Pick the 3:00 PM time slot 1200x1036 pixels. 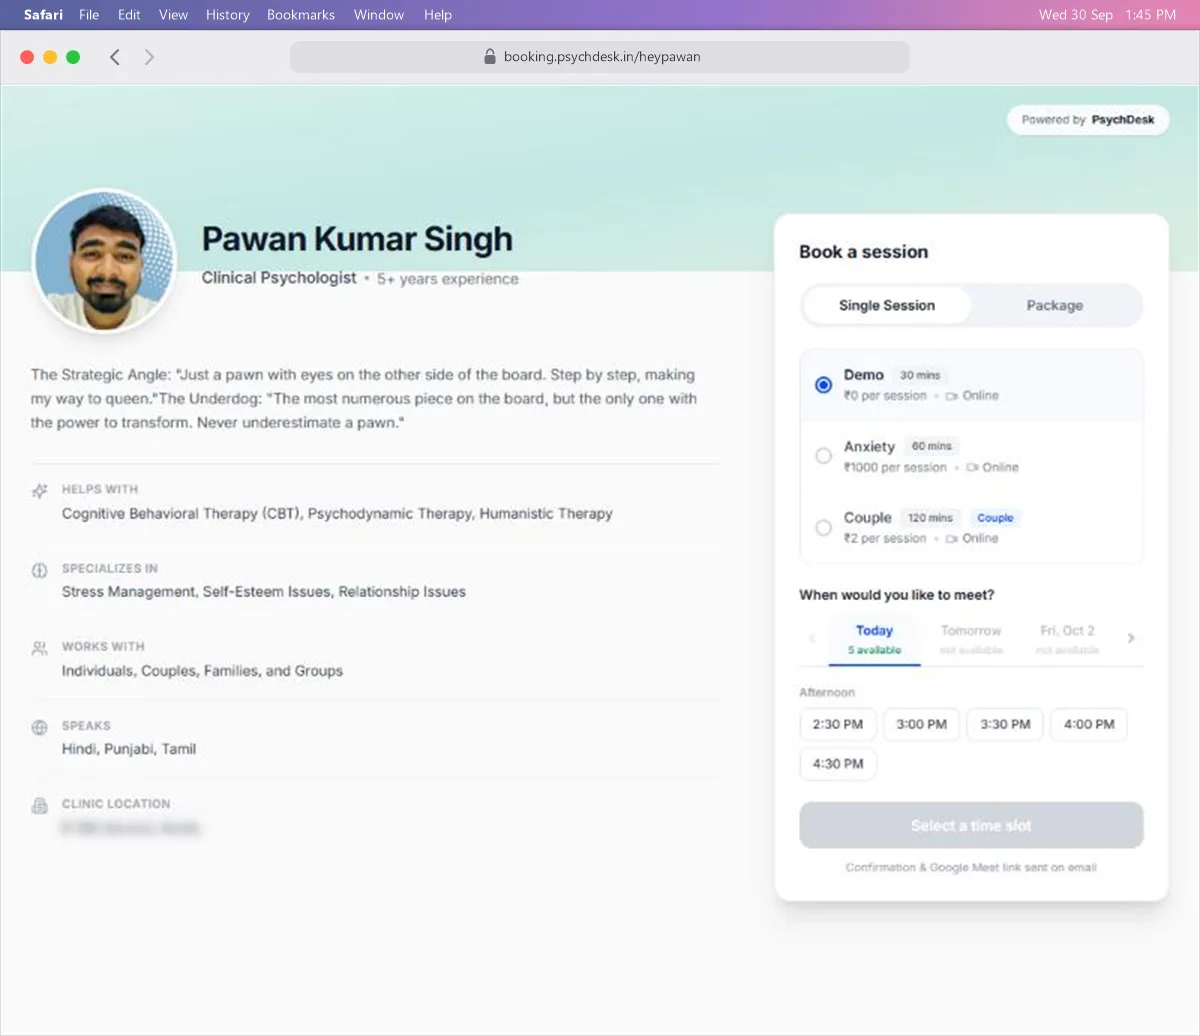[x=921, y=724]
